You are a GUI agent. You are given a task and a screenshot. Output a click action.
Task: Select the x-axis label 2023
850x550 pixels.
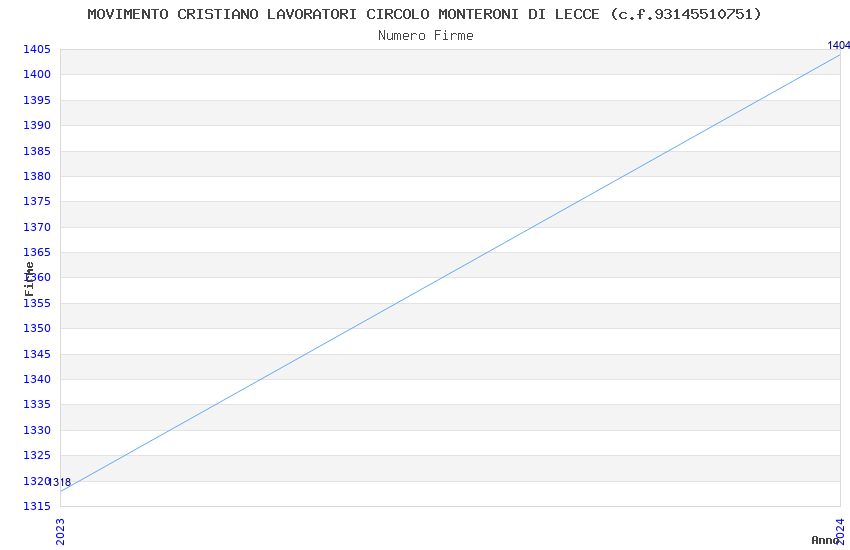(x=60, y=532)
